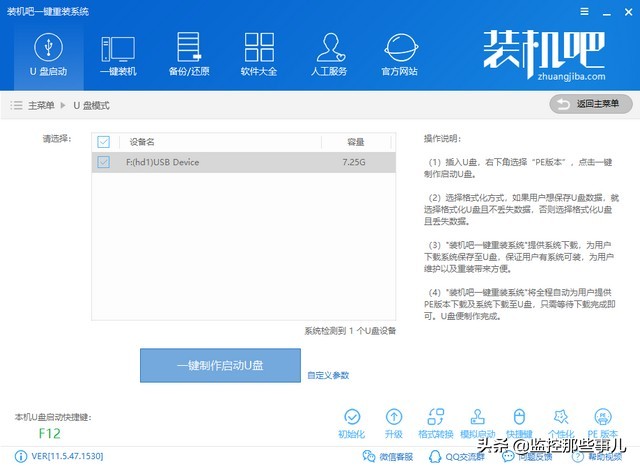Open the 自定义参数 link

(x=328, y=376)
